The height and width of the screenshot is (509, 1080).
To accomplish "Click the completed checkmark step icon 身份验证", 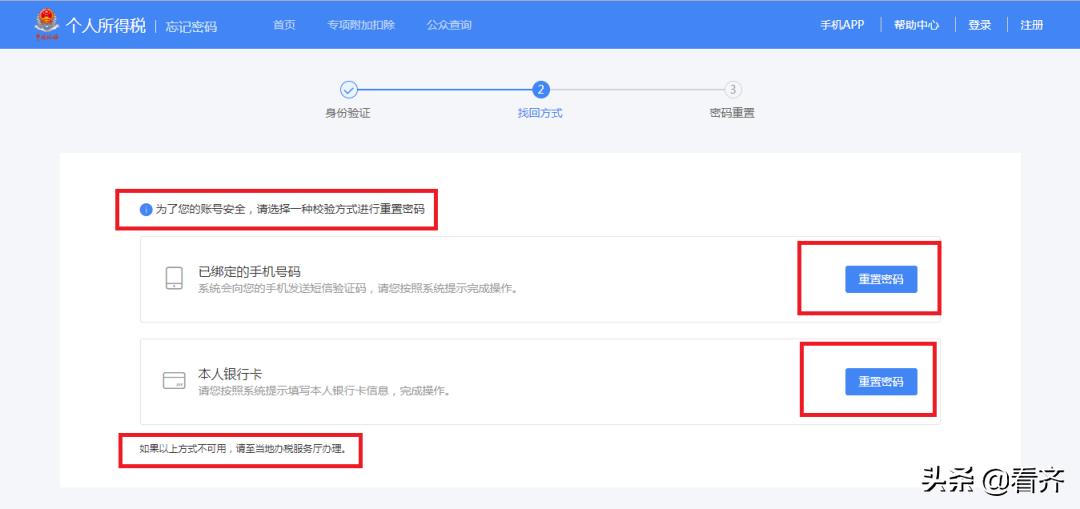I will (349, 90).
